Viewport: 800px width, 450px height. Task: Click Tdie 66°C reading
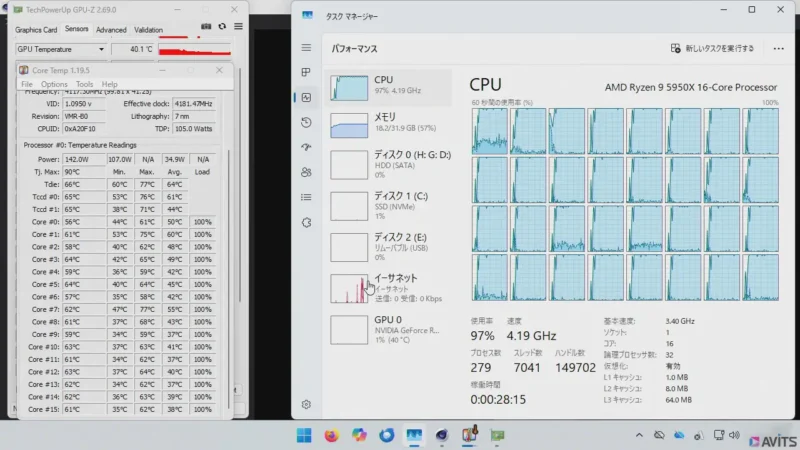(84, 184)
